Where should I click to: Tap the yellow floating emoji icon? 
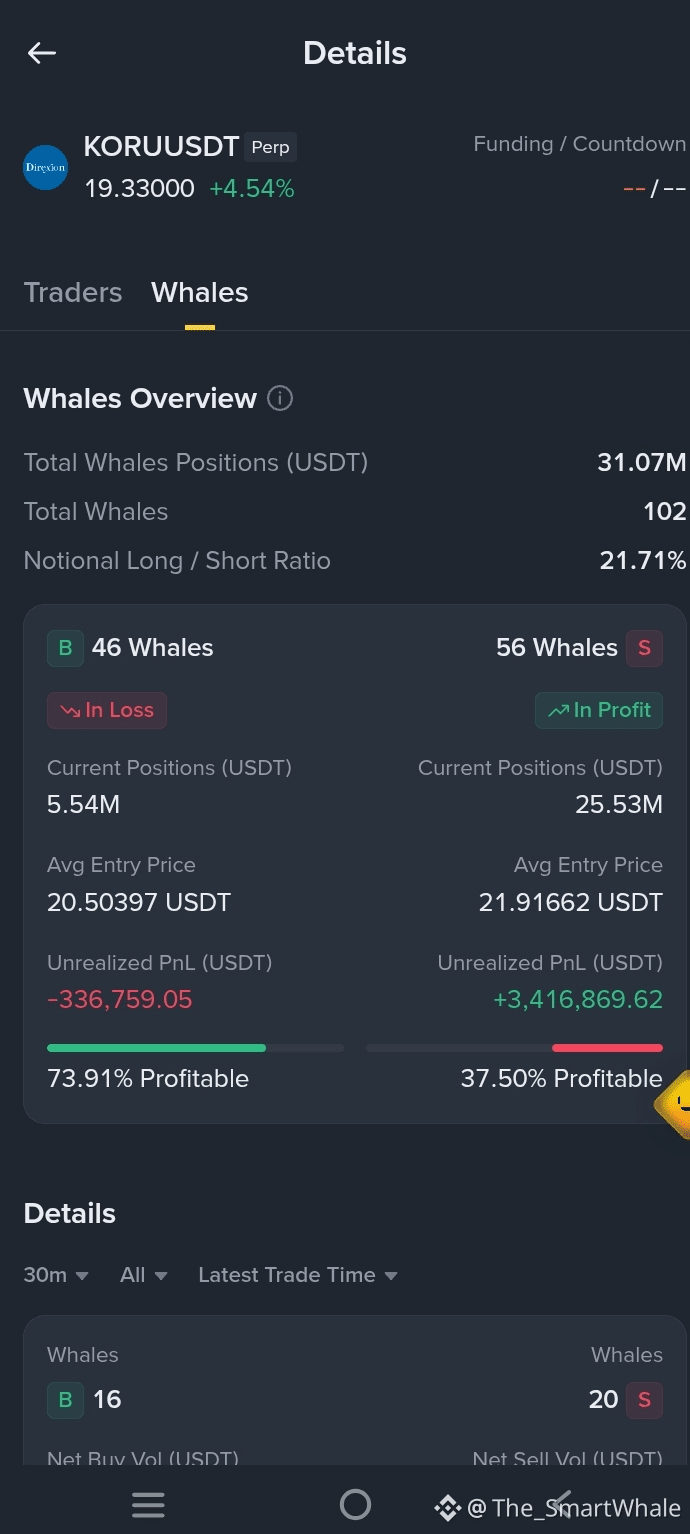[x=674, y=1104]
